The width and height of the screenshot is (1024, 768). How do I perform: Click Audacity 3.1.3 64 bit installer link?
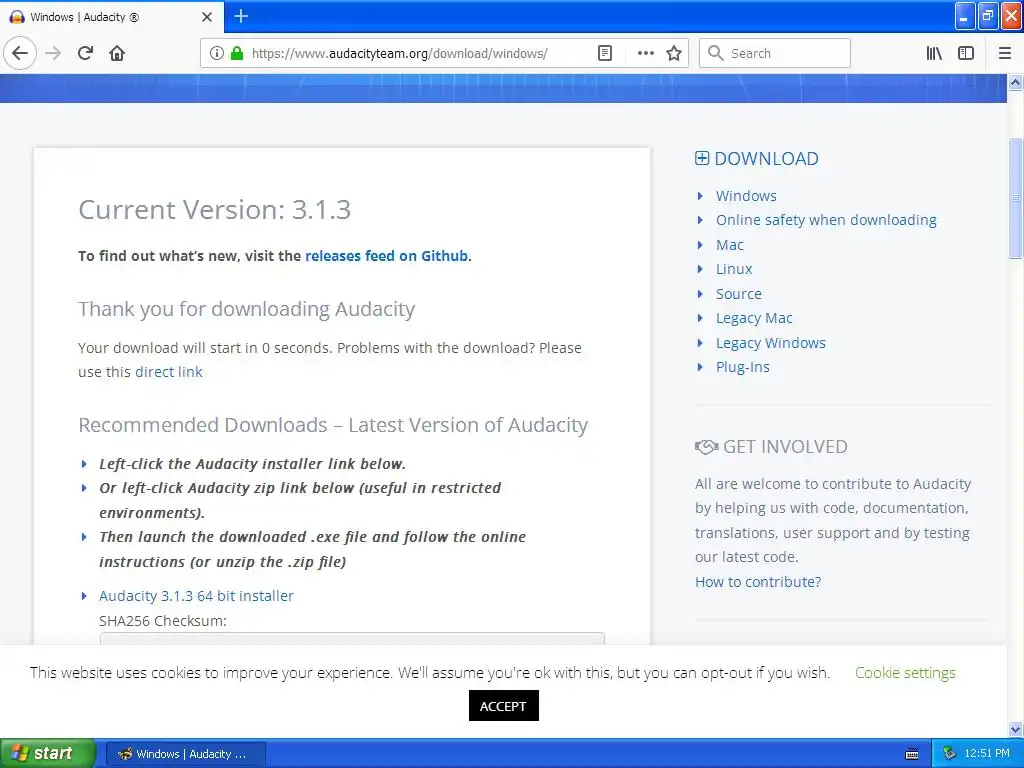tap(196, 596)
